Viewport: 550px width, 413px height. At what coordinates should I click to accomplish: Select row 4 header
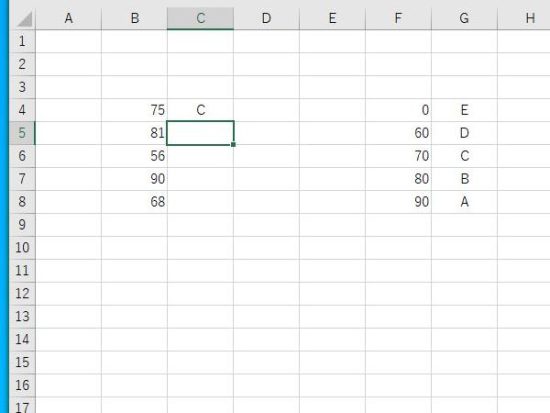click(x=22, y=110)
